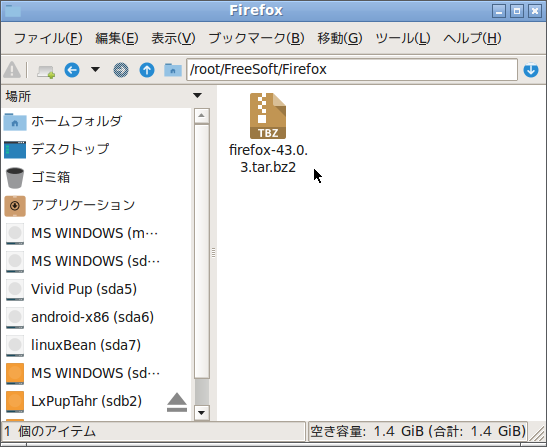The image size is (547, 447).
Task: Select the firefox-43.0.3.tar.bz2 archive icon
Action: coord(268,116)
